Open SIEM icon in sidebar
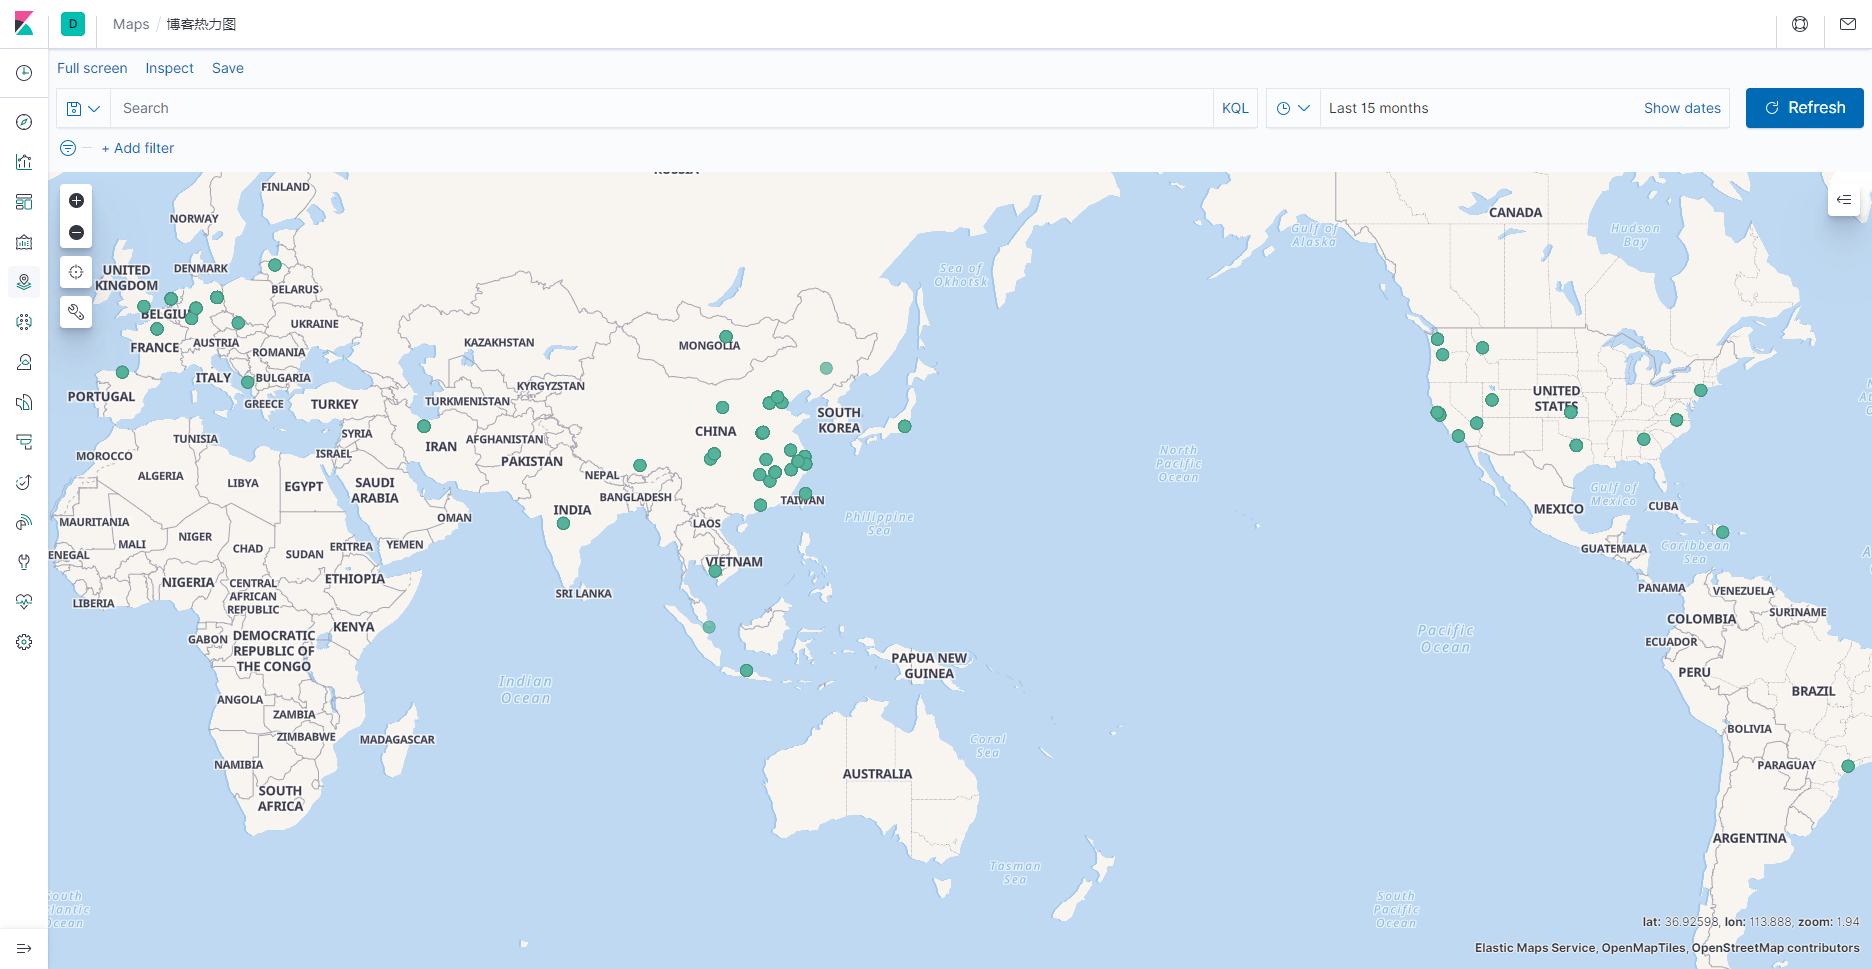Image resolution: width=1872 pixels, height=969 pixels. [x=24, y=522]
